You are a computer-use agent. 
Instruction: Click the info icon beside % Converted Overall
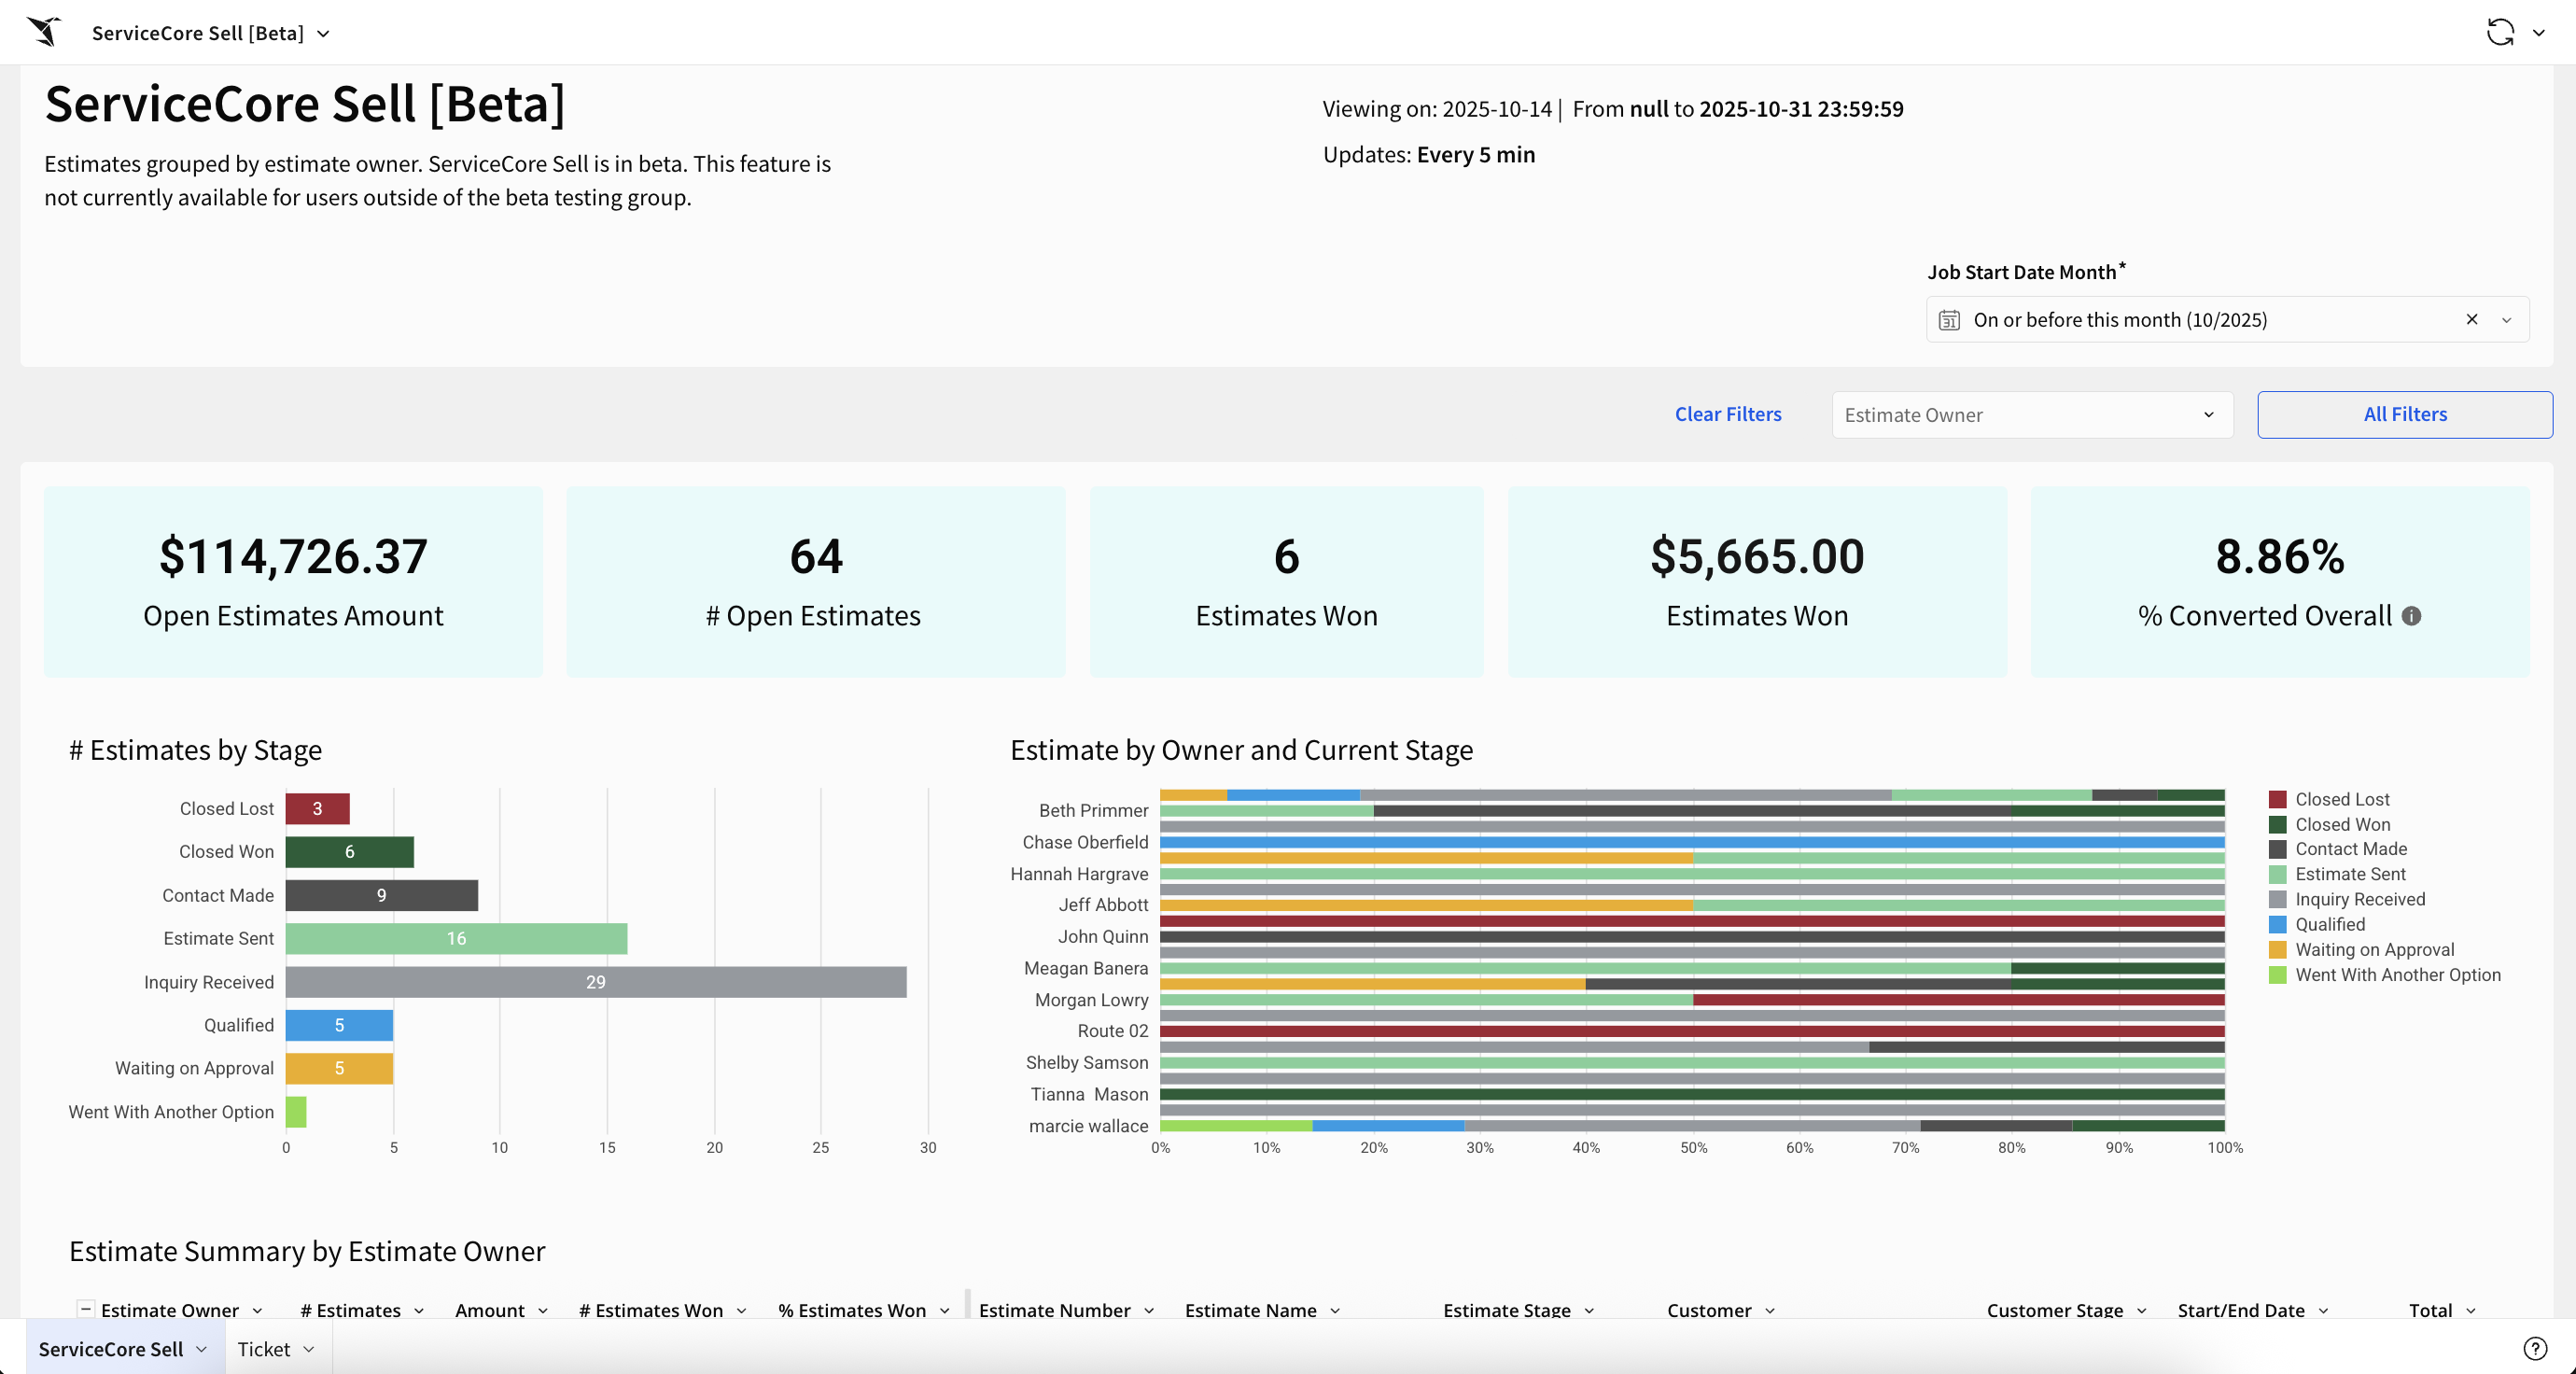2412,616
